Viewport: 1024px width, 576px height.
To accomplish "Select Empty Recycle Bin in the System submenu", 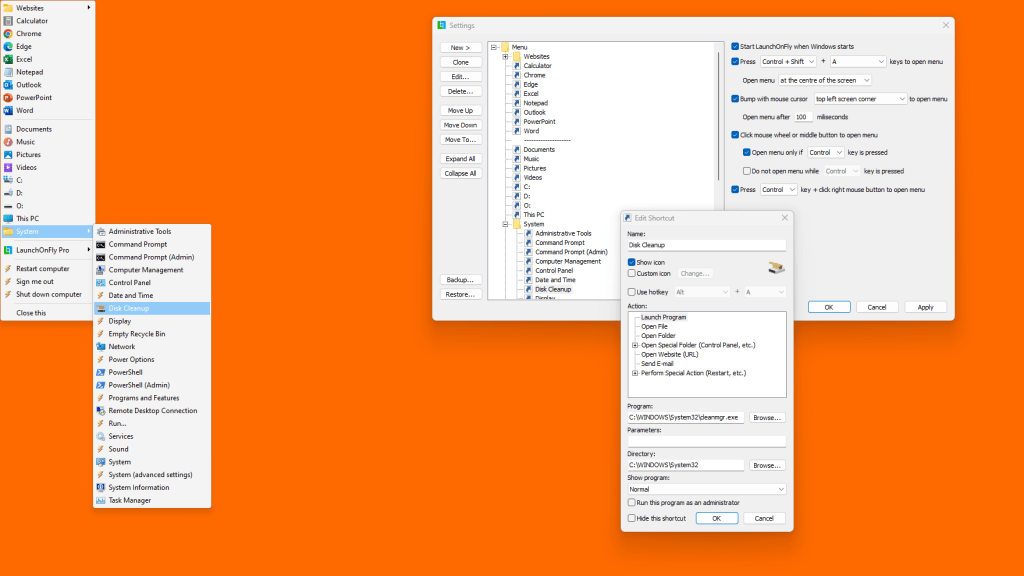I will click(x=136, y=334).
